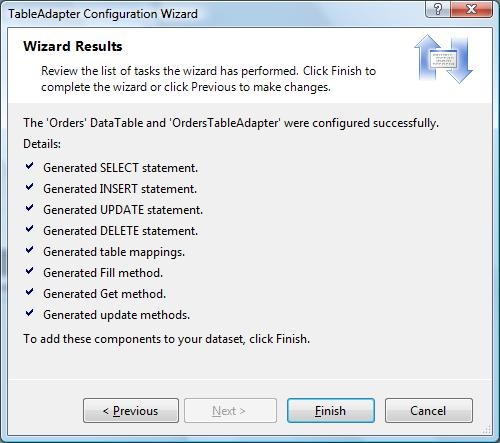Cancel the TableAdapter wizard

[x=429, y=411]
